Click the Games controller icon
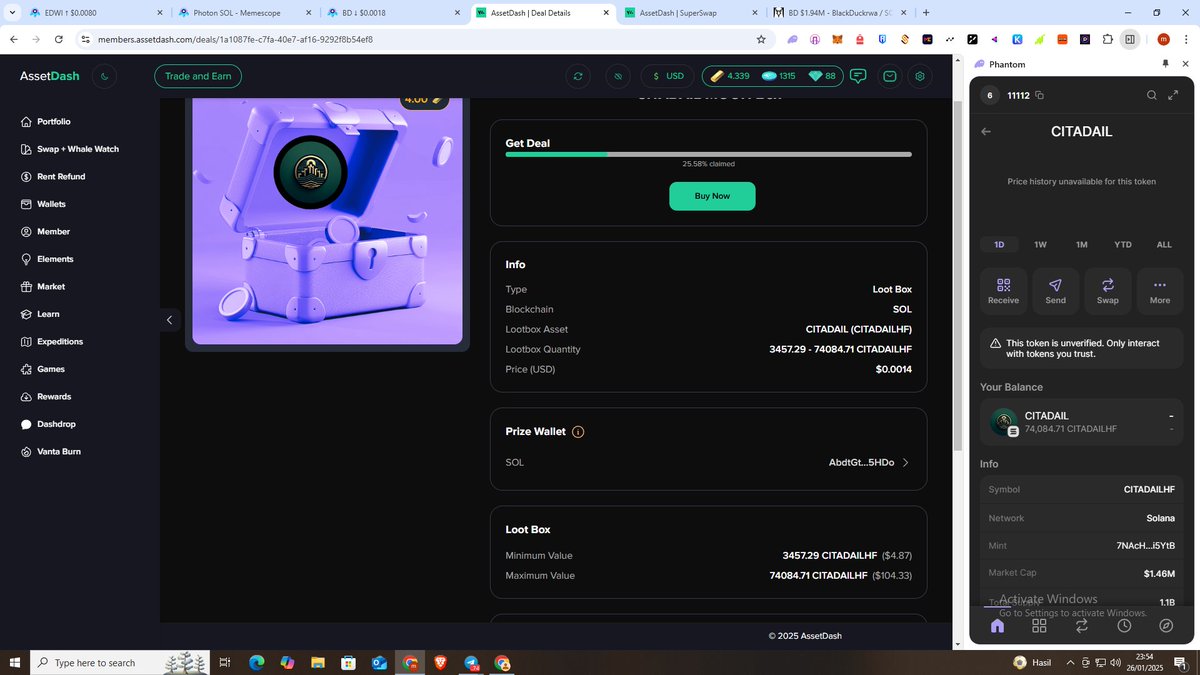Viewport: 1200px width, 675px height. coord(27,369)
